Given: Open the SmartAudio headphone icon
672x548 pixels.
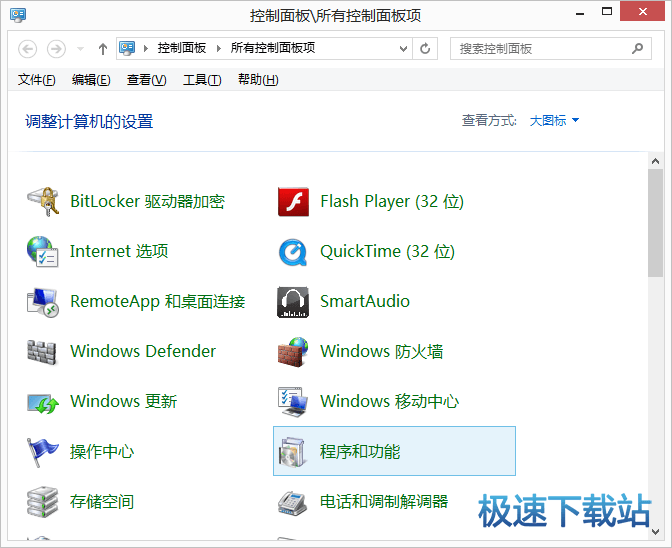Looking at the screenshot, I should (x=293, y=302).
